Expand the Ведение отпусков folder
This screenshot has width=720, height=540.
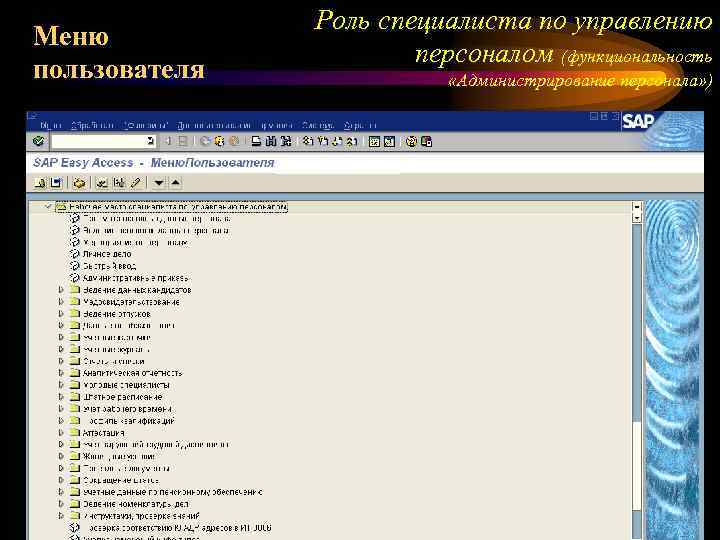point(61,314)
